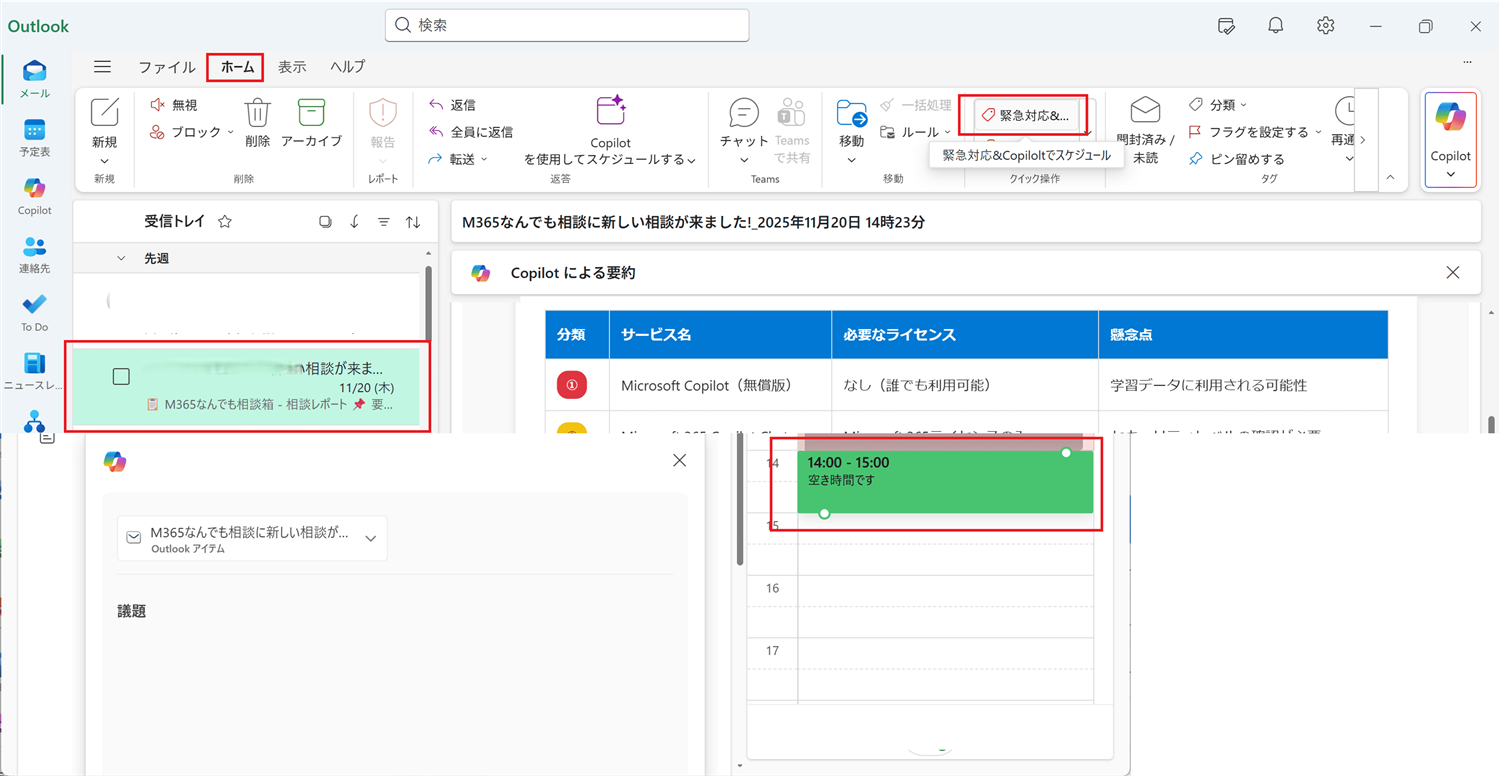1500x776 pixels.
Task: Tick checkbox on the 相談が来ま... message
Action: point(121,376)
